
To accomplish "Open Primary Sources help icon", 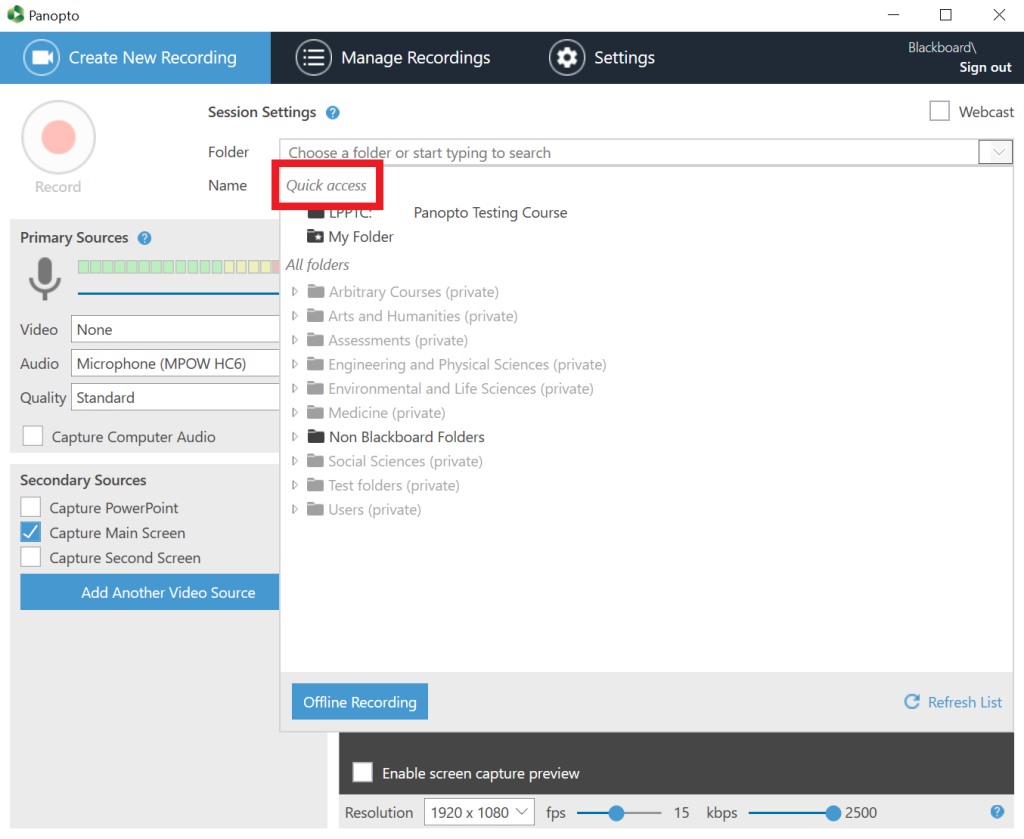I will (144, 238).
